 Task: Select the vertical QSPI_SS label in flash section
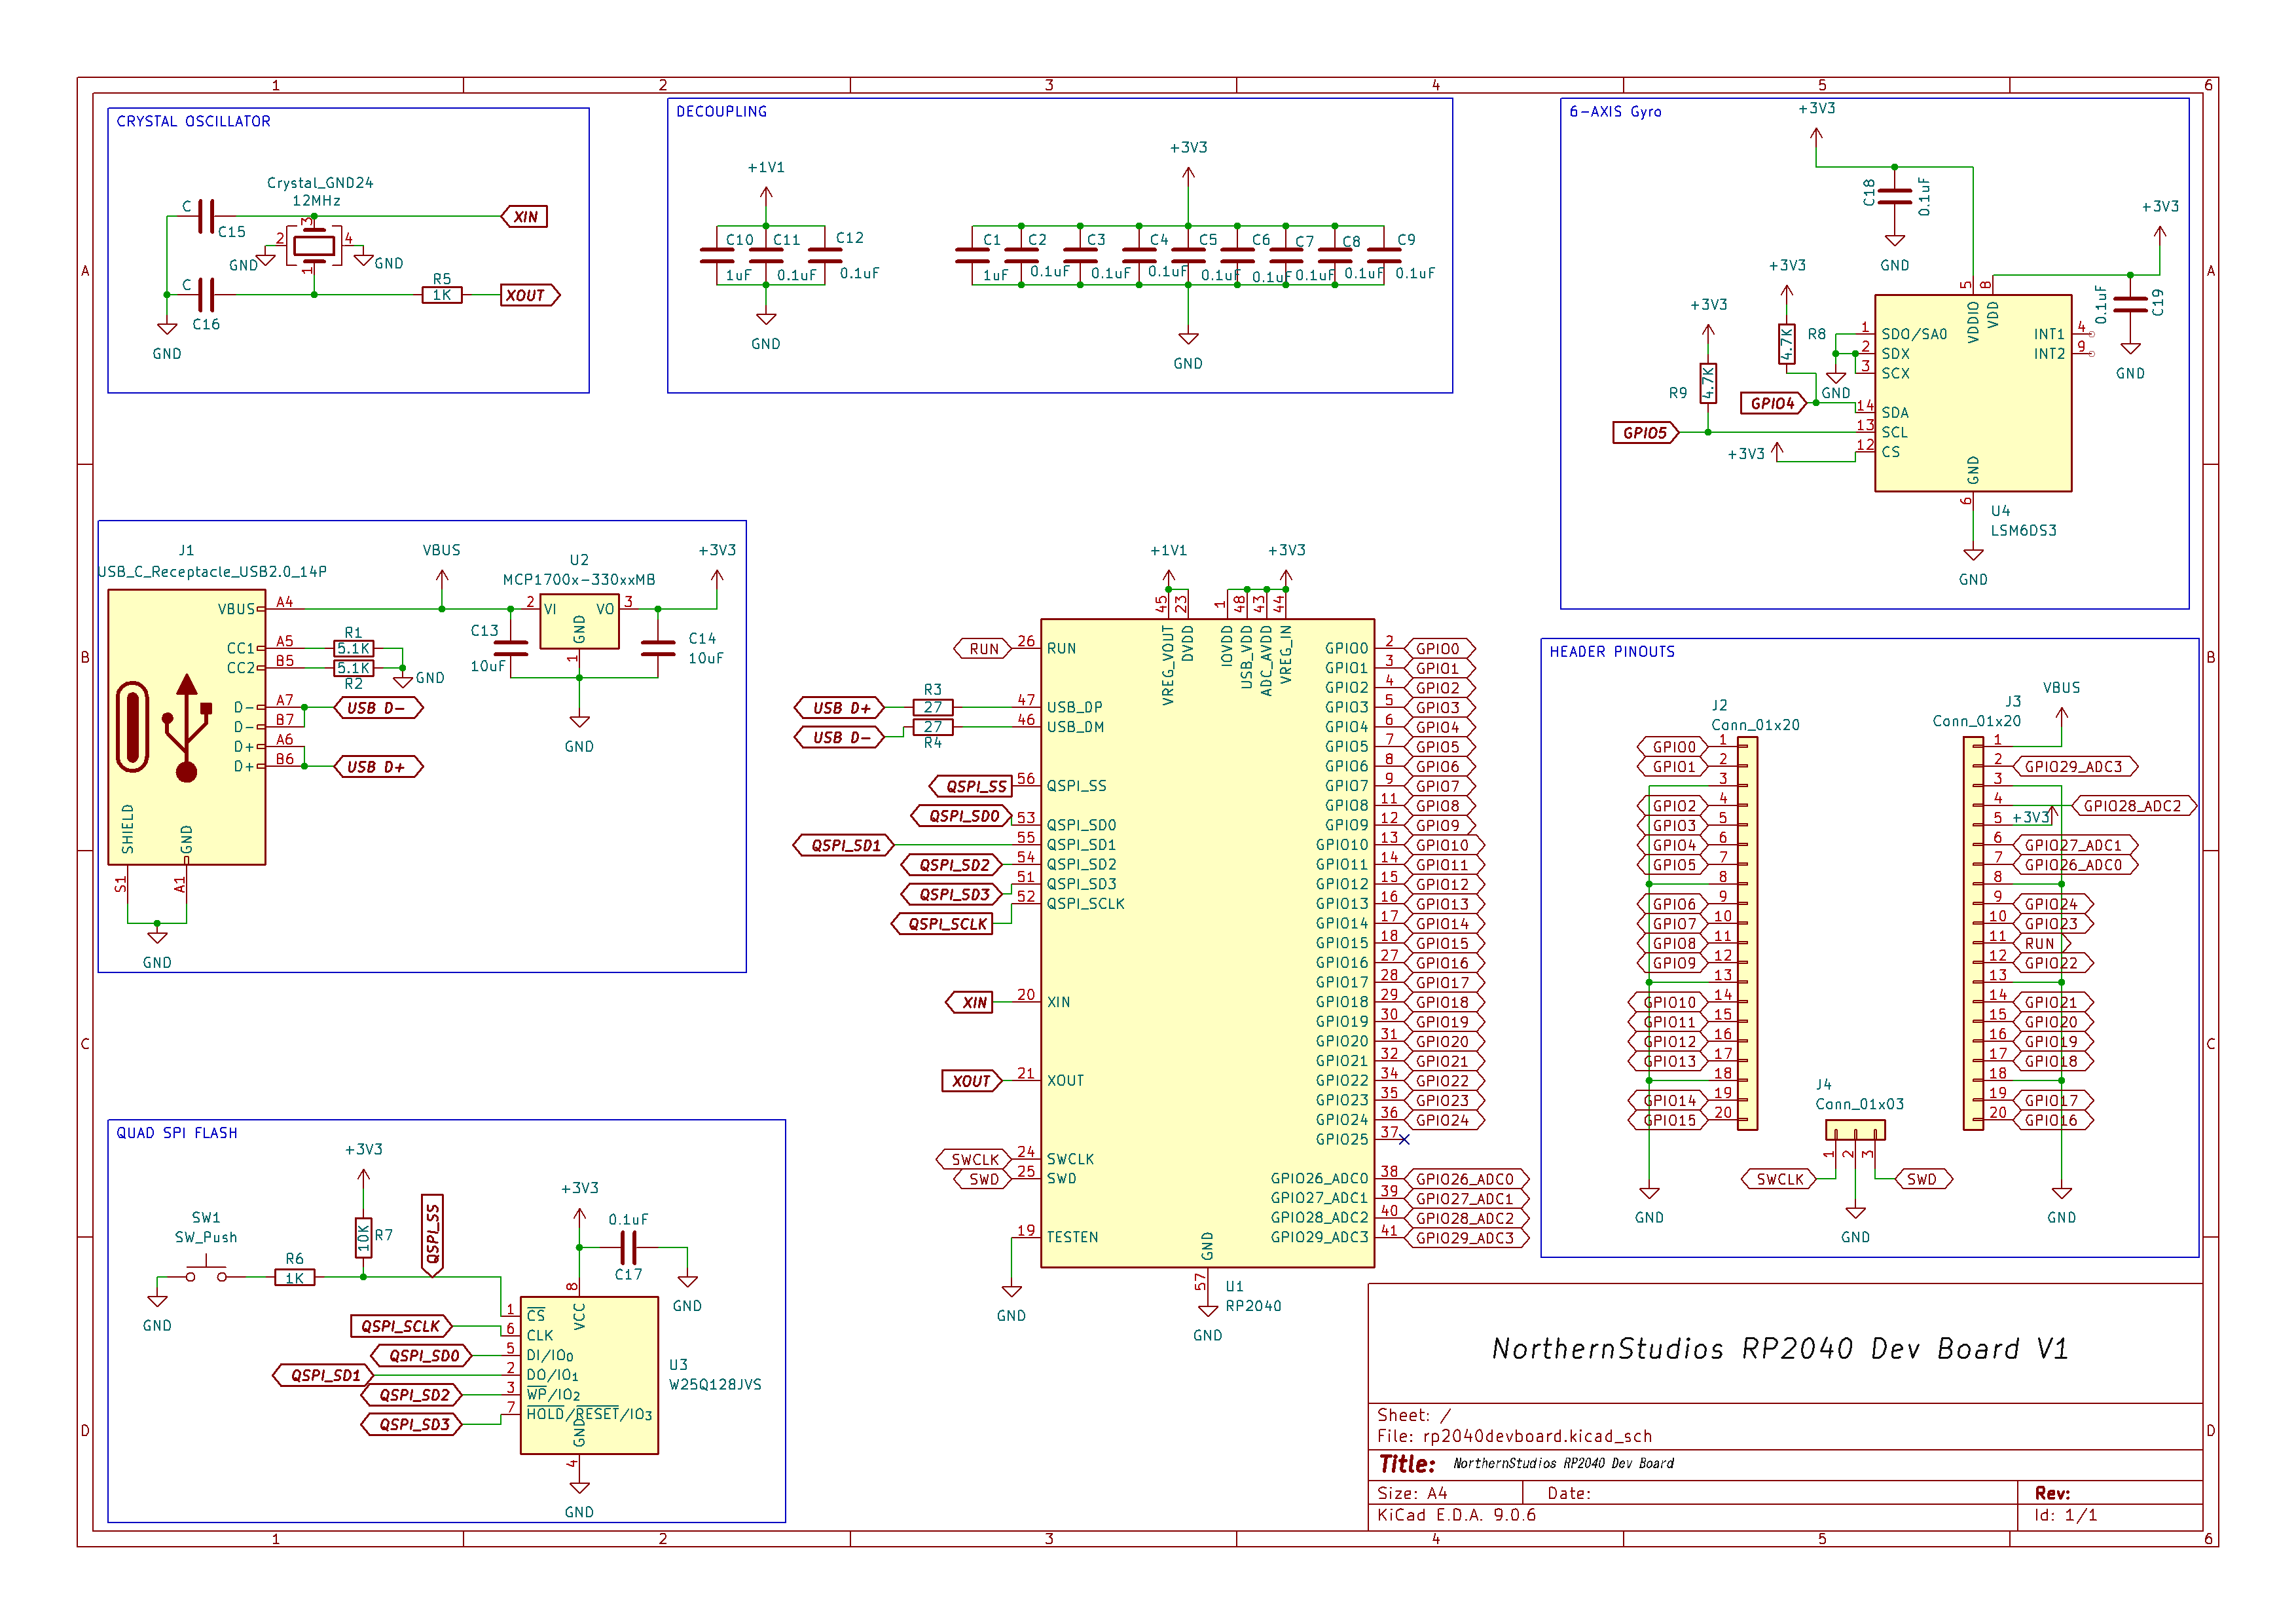(x=432, y=1233)
